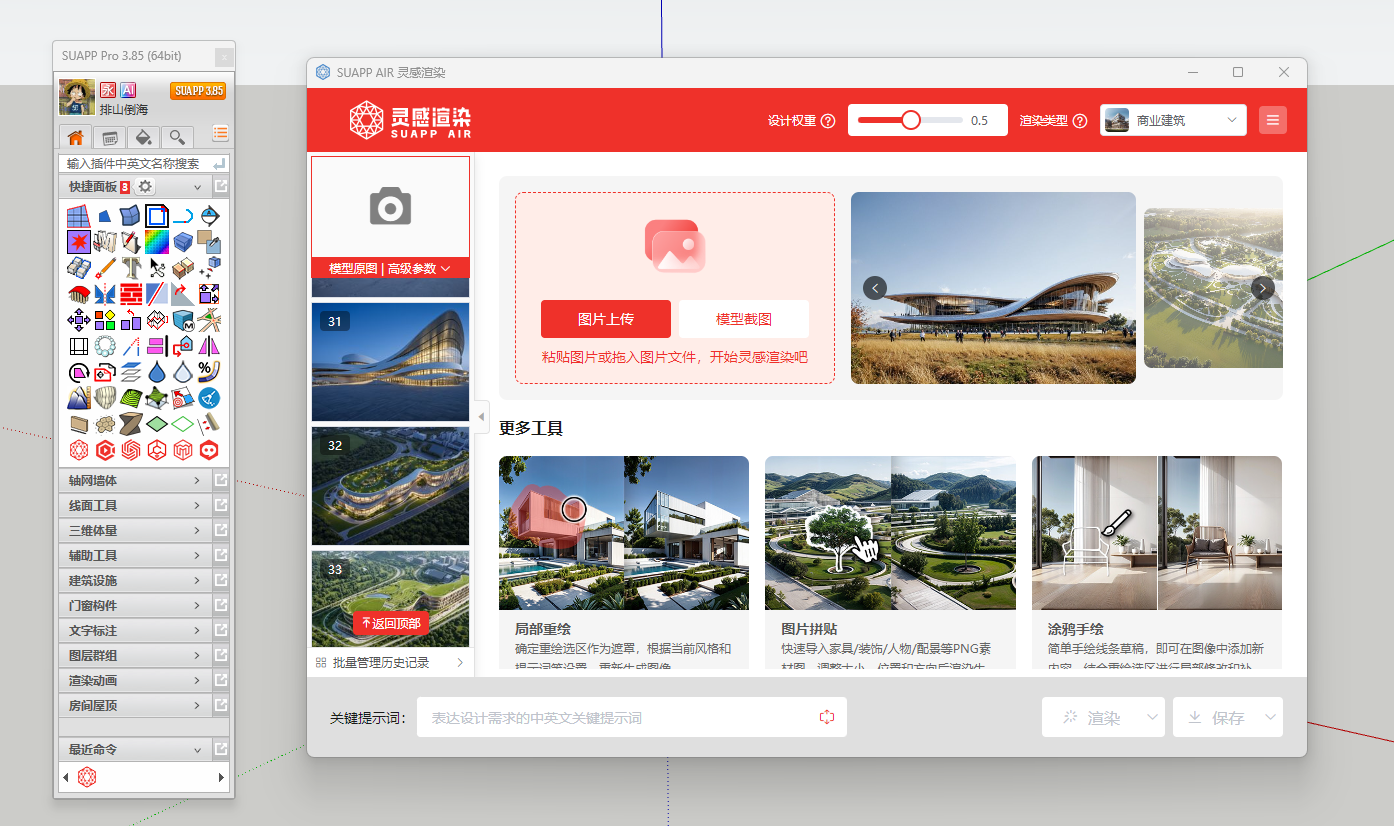Image resolution: width=1394 pixels, height=826 pixels.
Task: Collapse the 快捷面板 section
Action: (197, 187)
